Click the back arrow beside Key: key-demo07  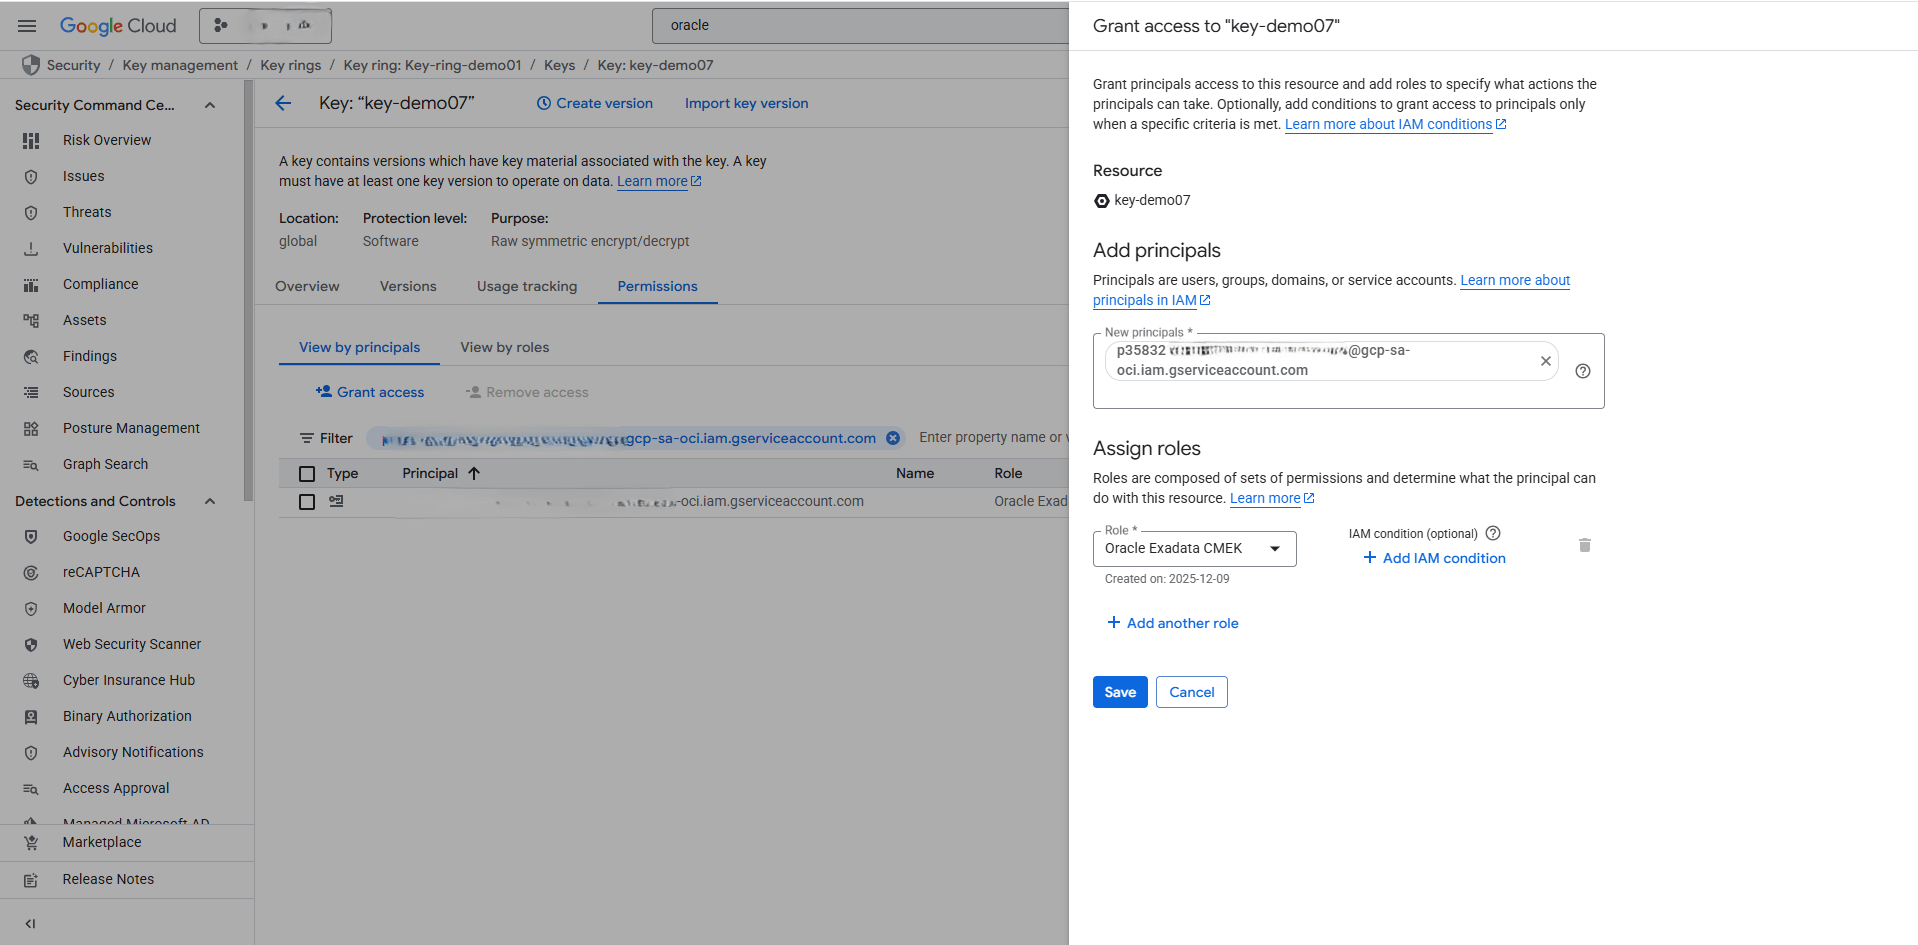(284, 103)
